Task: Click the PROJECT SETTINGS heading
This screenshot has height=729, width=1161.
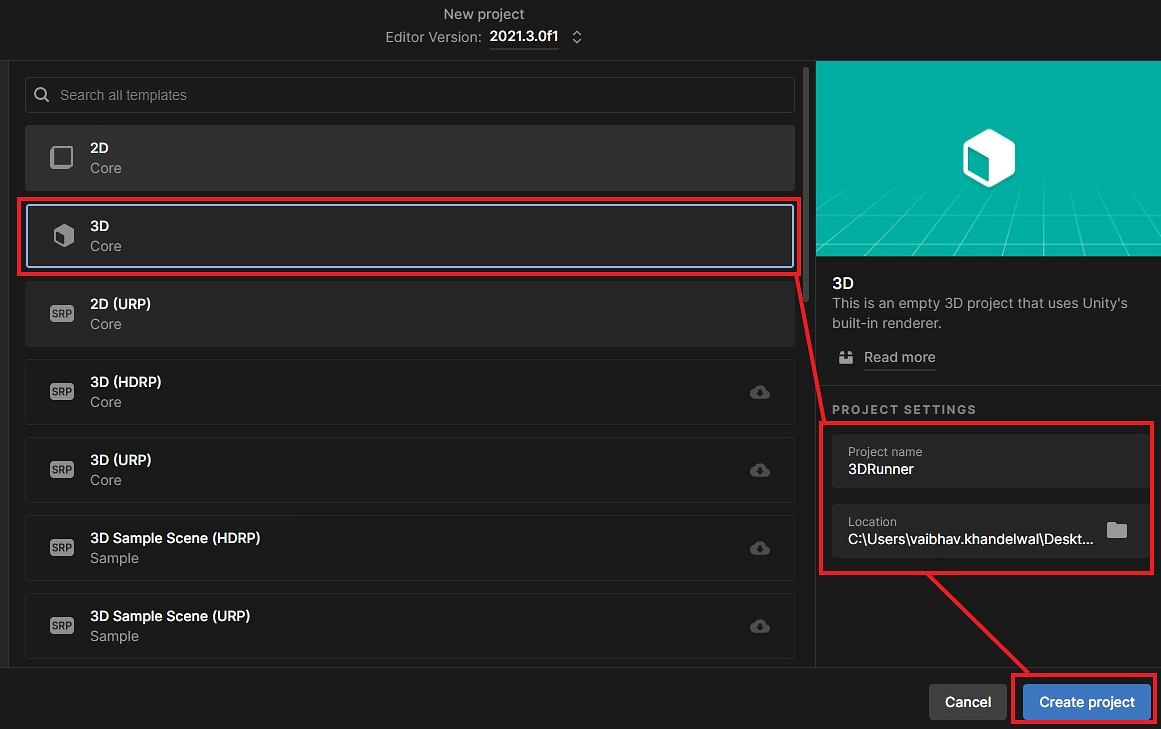Action: click(904, 409)
